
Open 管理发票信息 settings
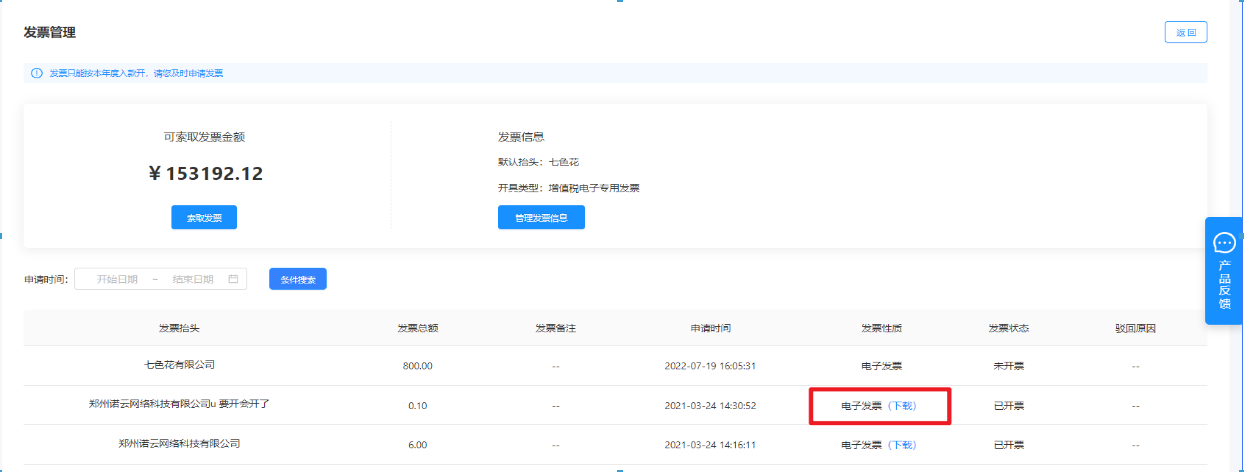(x=541, y=218)
